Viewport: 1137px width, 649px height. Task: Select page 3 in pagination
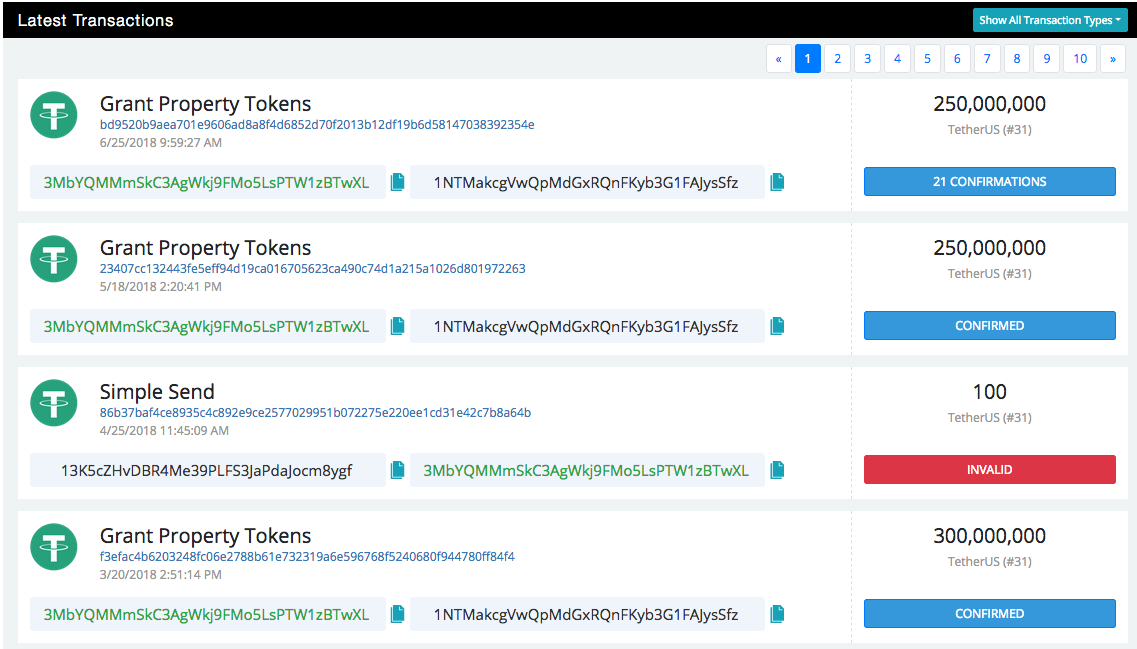pos(867,59)
